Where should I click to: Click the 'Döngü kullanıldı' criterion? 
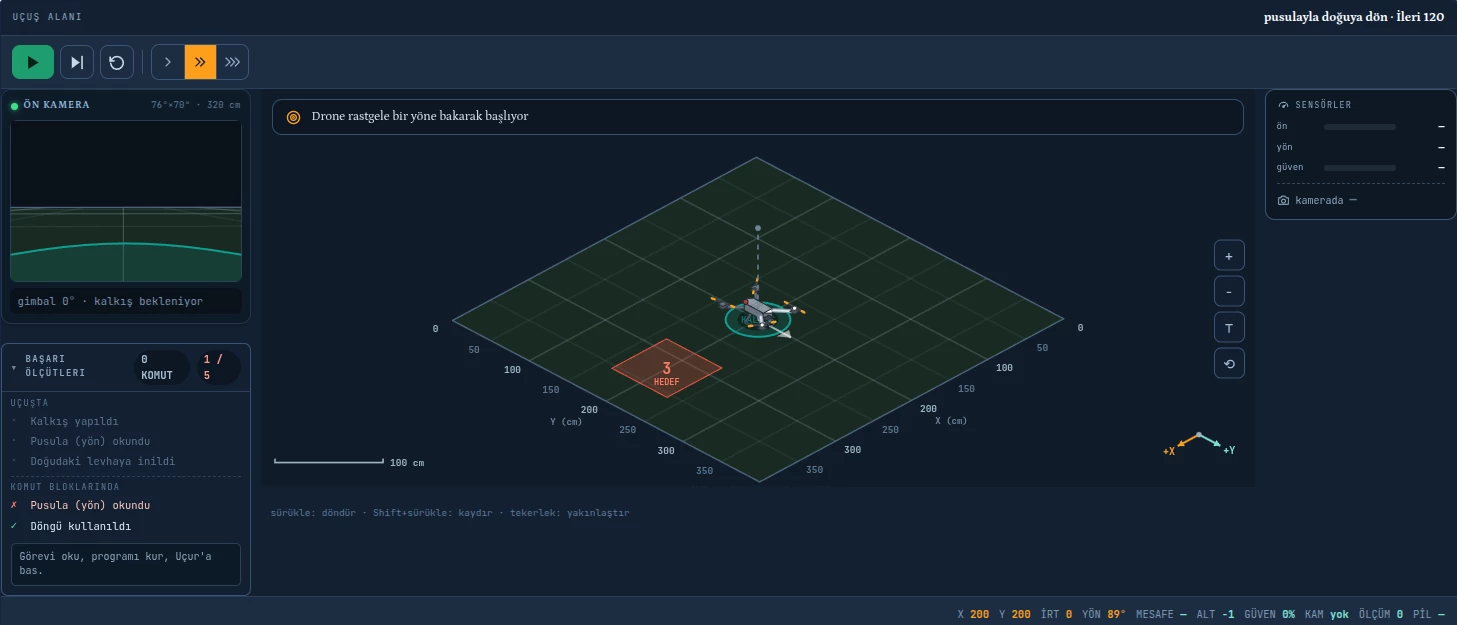(80, 526)
